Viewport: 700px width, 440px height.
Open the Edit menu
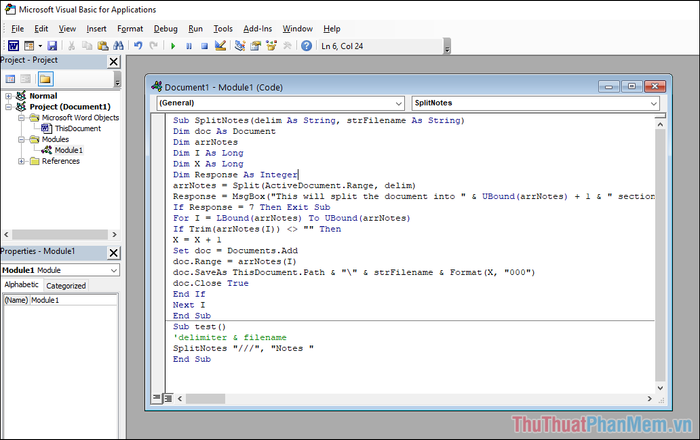[41, 29]
